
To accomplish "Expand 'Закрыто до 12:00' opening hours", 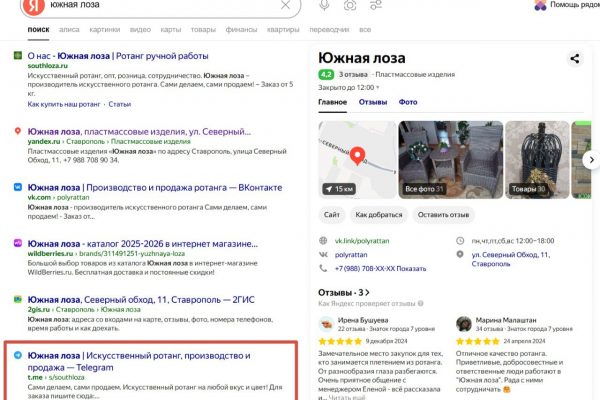I will 349,88.
